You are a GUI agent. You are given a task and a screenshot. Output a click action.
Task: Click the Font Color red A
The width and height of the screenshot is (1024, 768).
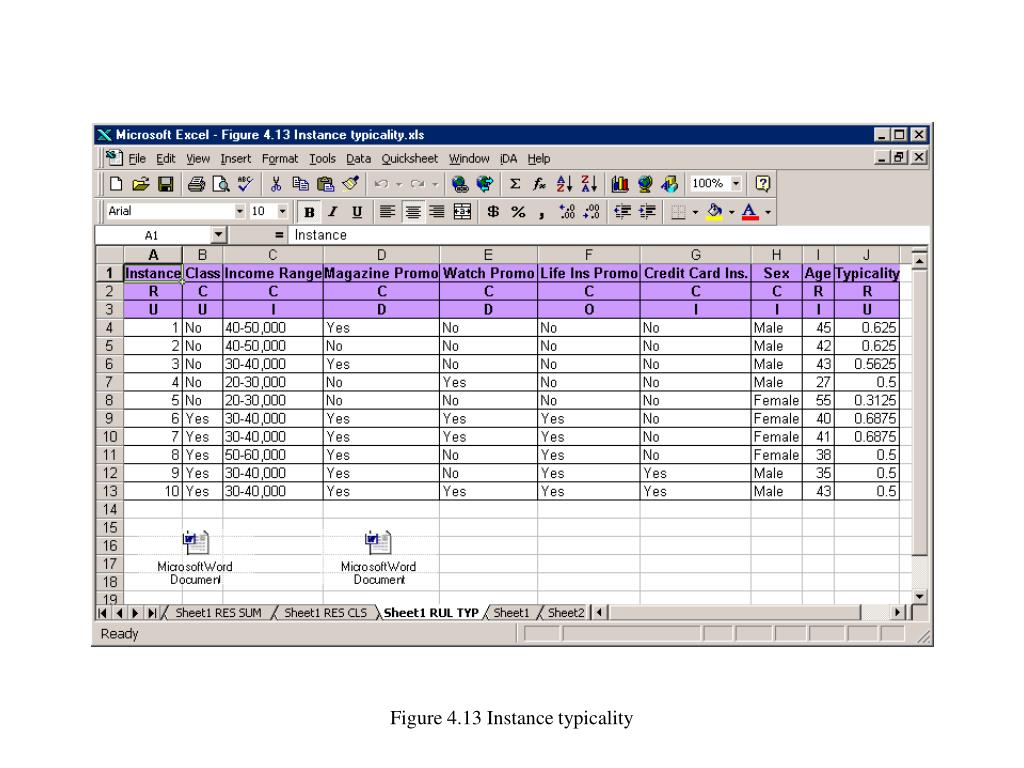coord(750,212)
